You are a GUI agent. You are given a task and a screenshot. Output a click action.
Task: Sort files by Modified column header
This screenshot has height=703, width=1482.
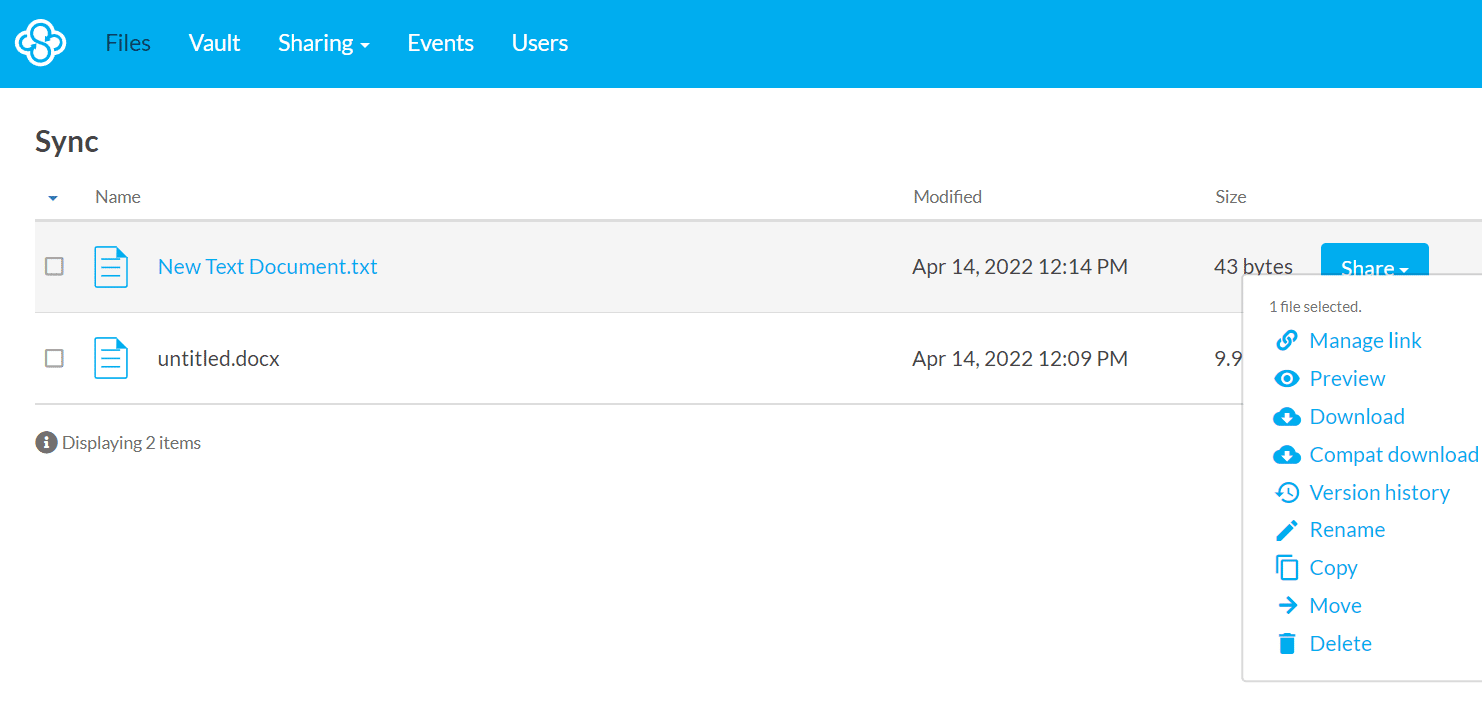[x=947, y=197]
